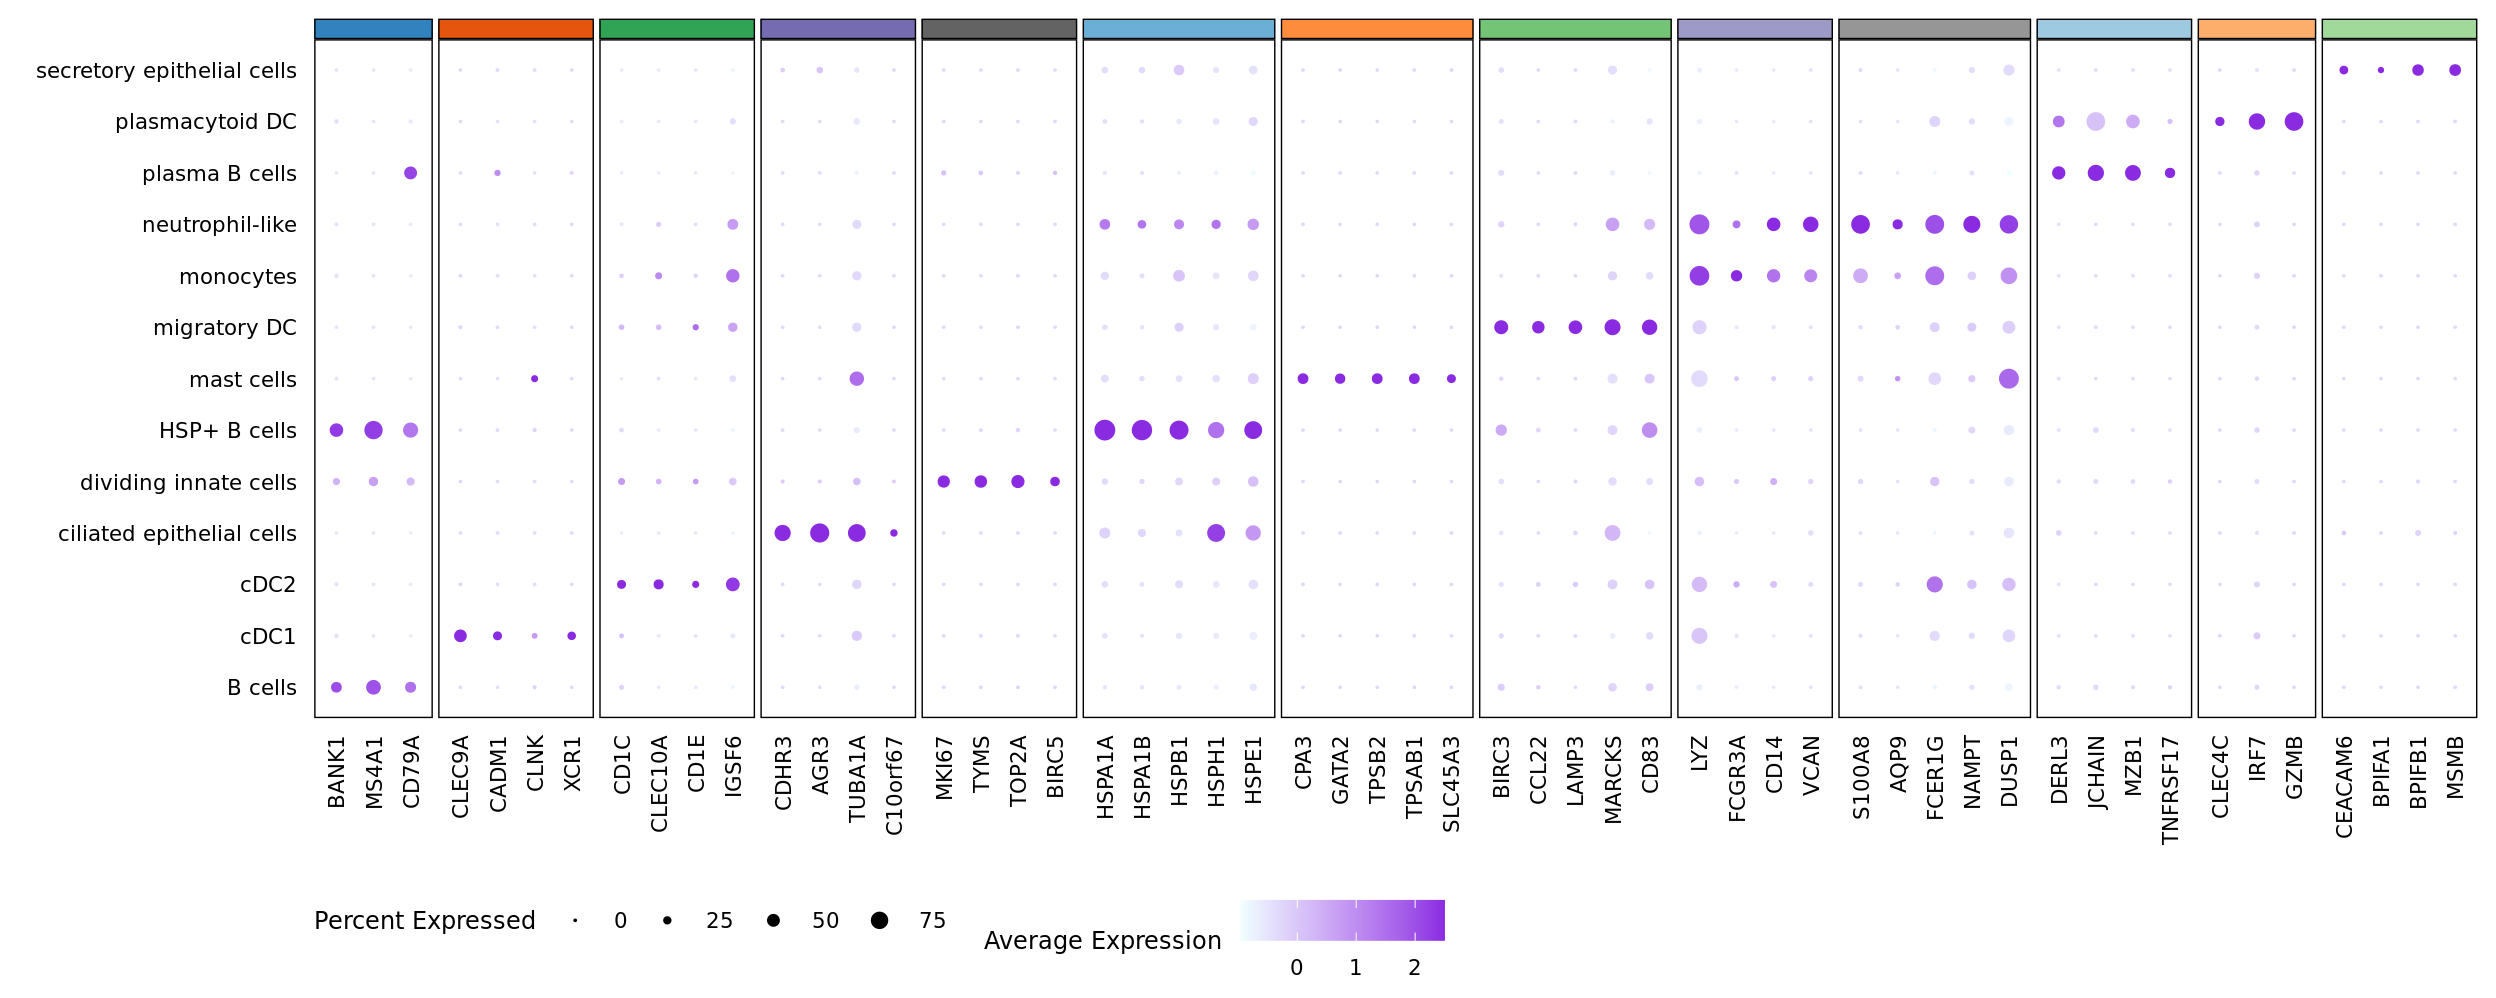Select the HSPA1A dot in HSP+ B cells row
The height and width of the screenshot is (998, 2496).
click(x=1105, y=430)
